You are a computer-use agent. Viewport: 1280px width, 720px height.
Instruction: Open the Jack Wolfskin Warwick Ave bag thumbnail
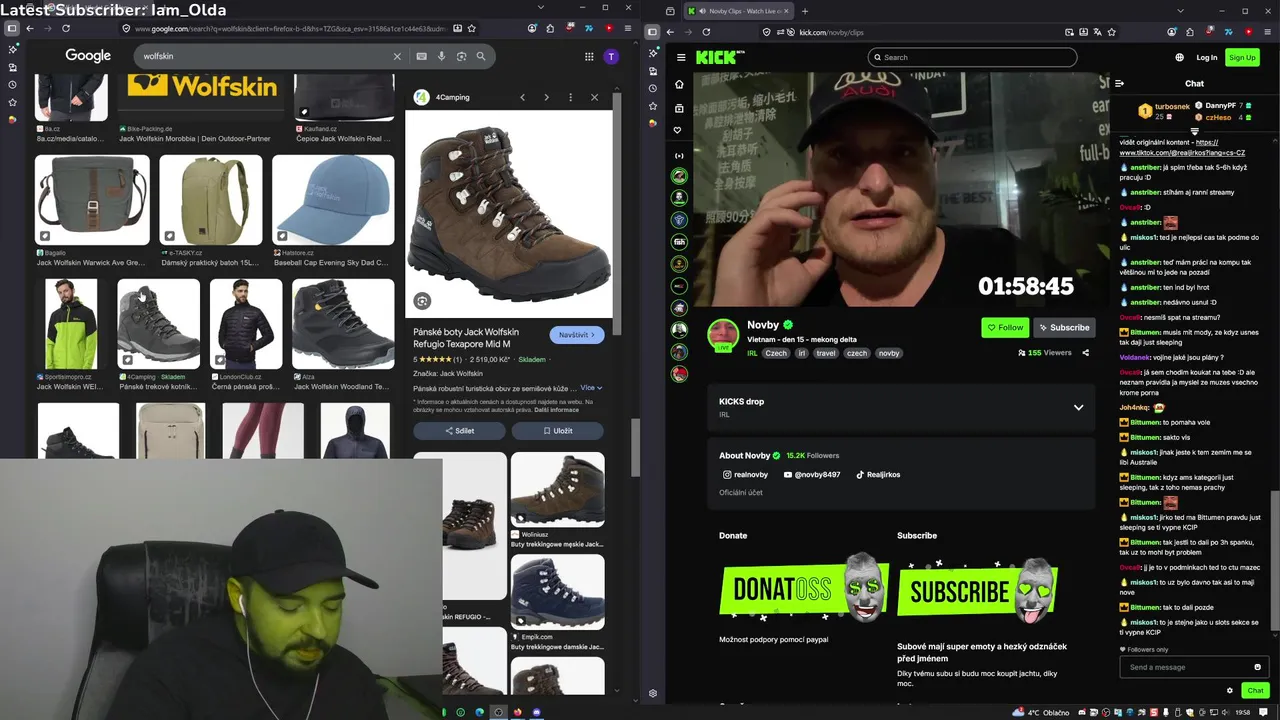(92, 200)
